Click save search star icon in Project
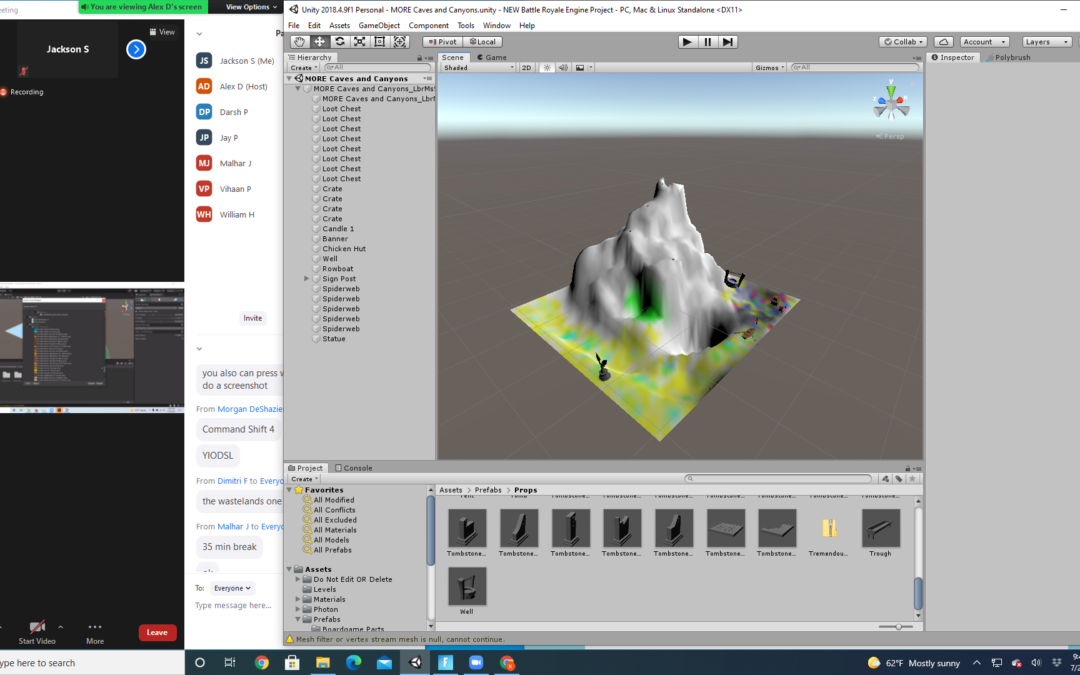 [913, 479]
